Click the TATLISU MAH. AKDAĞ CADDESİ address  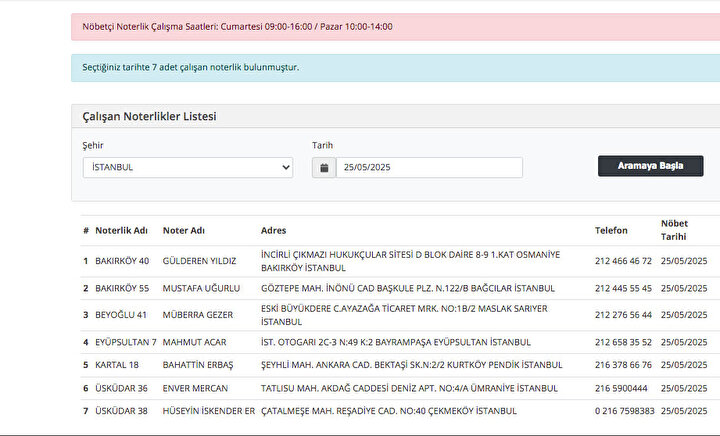coord(409,388)
